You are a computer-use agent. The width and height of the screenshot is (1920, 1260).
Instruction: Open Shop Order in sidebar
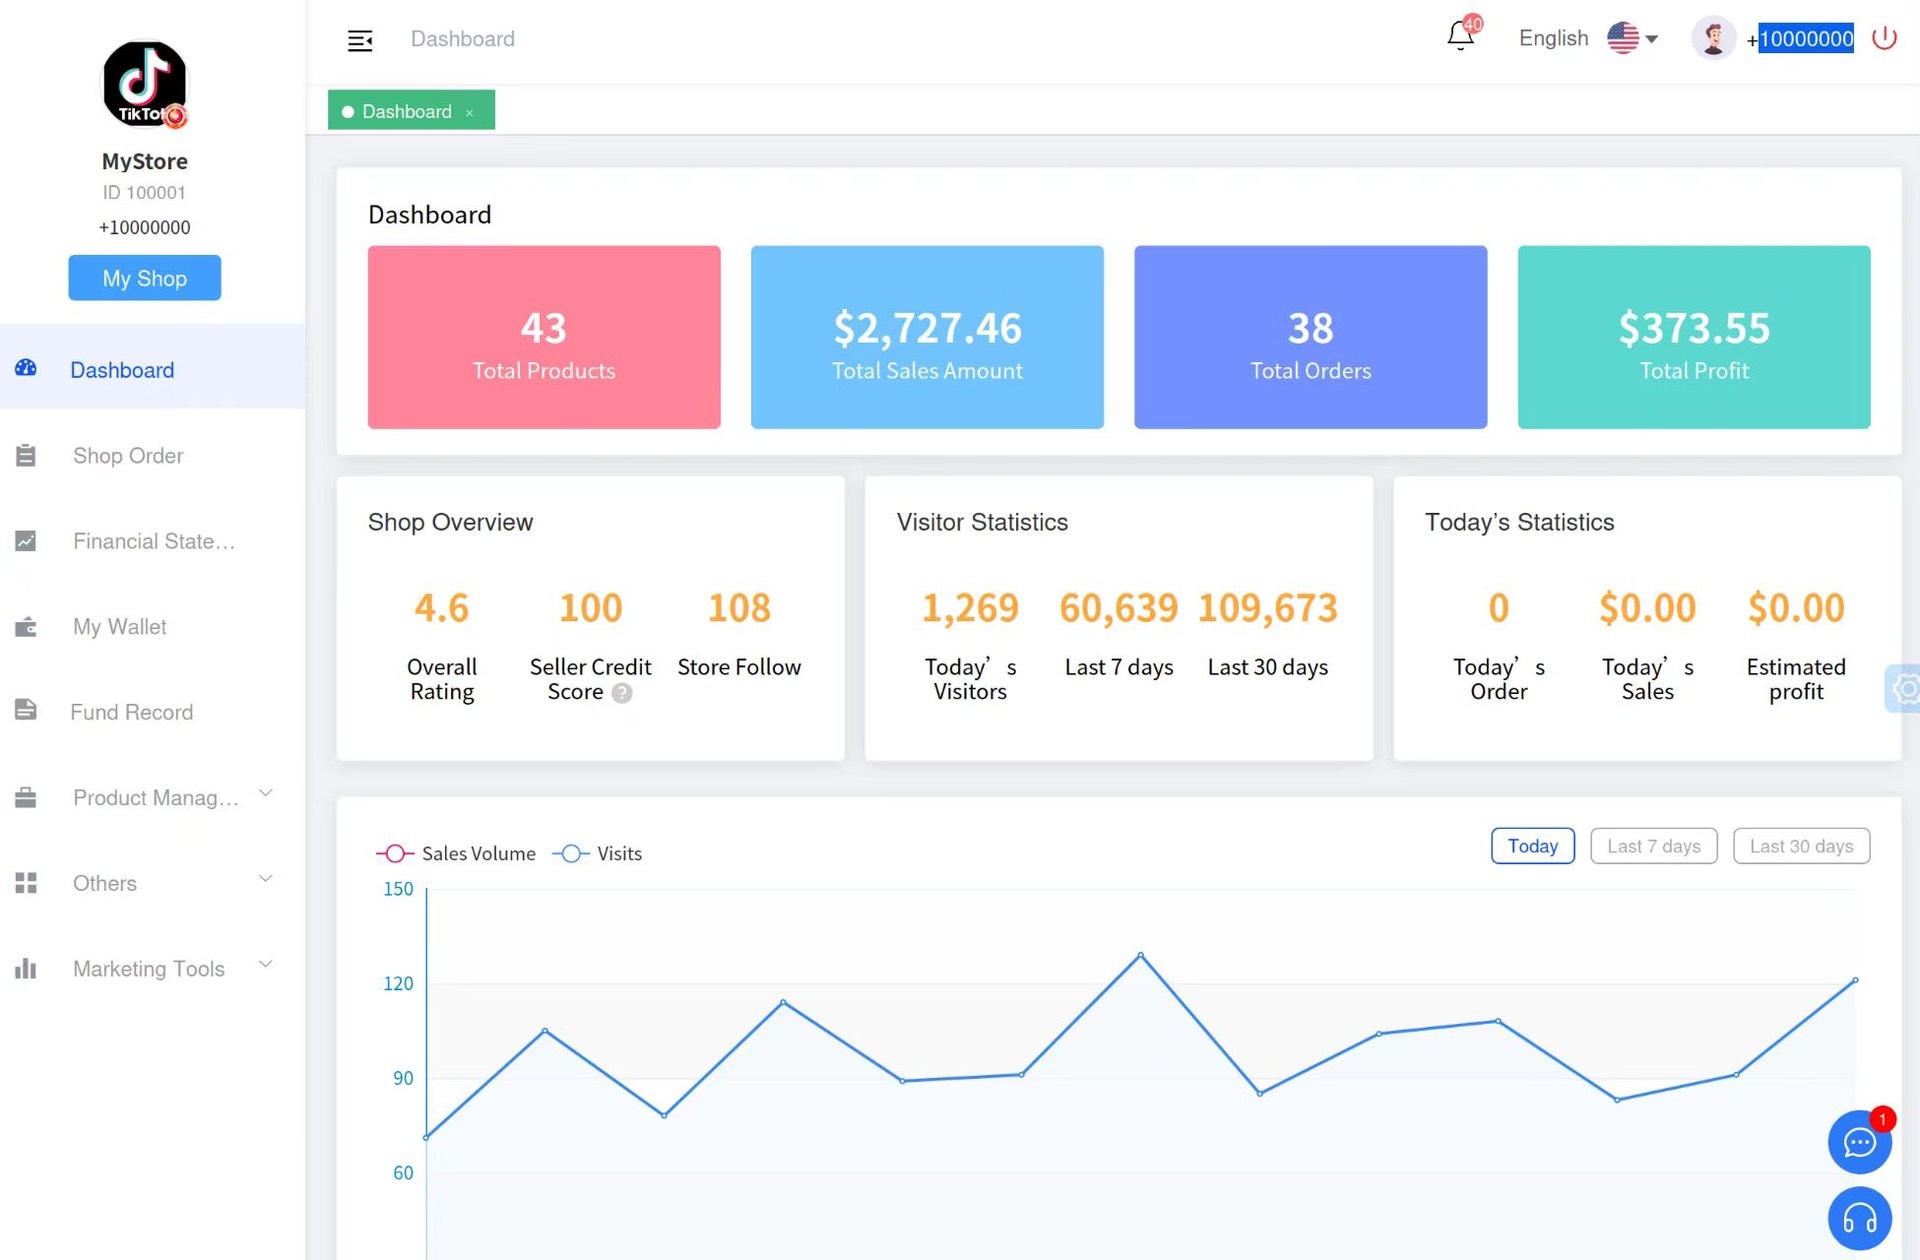(127, 456)
